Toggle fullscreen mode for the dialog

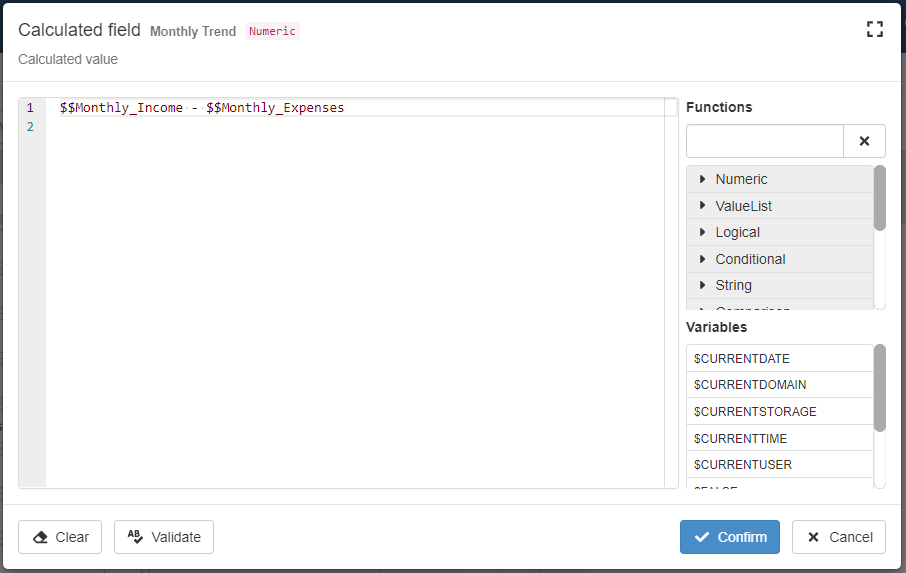875,29
